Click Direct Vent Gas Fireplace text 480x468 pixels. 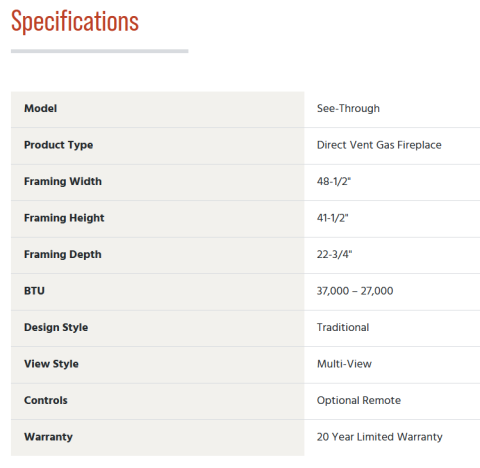379,145
